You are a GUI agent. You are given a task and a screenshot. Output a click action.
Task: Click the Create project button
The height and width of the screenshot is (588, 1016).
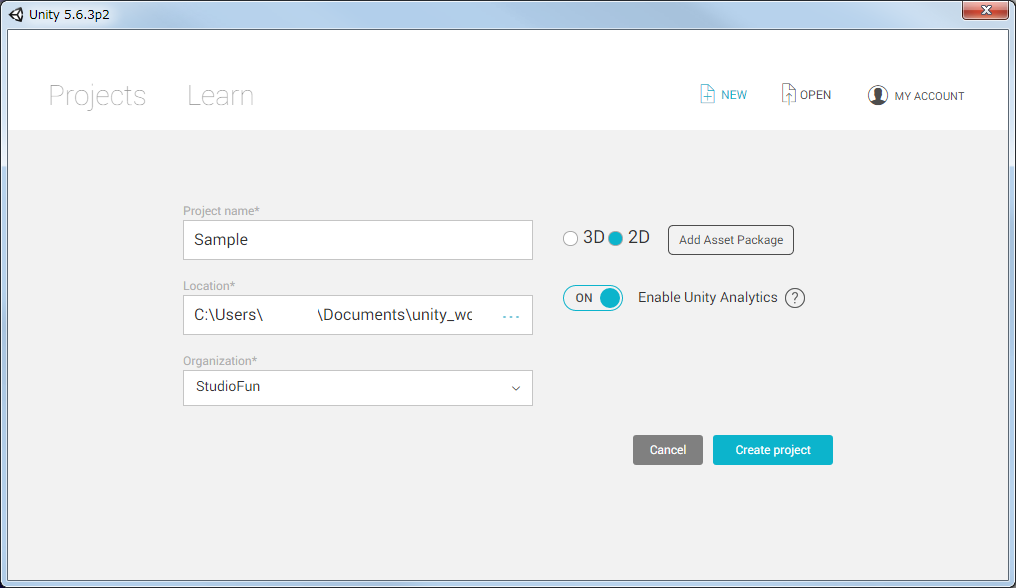coord(772,450)
